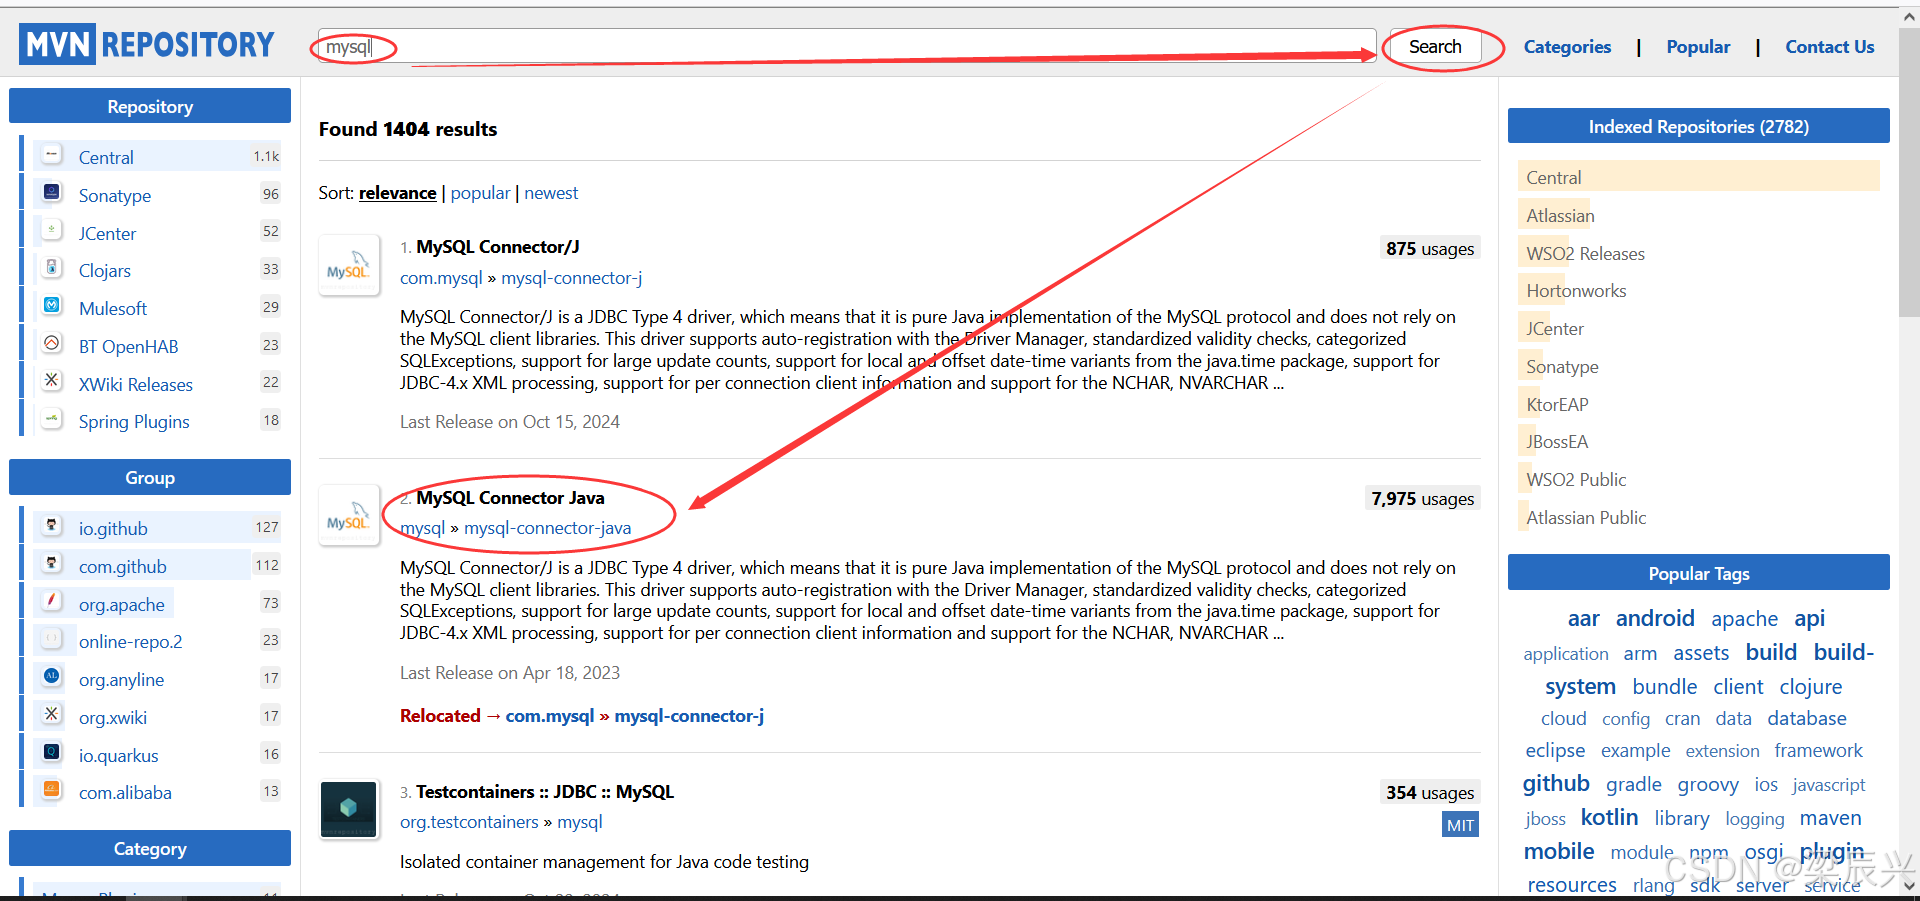Click the android popular tag

click(x=1655, y=618)
